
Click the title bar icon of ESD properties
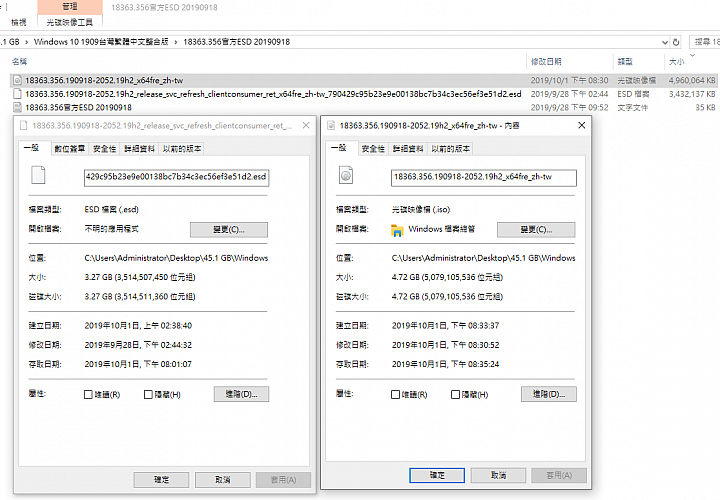(x=24, y=125)
